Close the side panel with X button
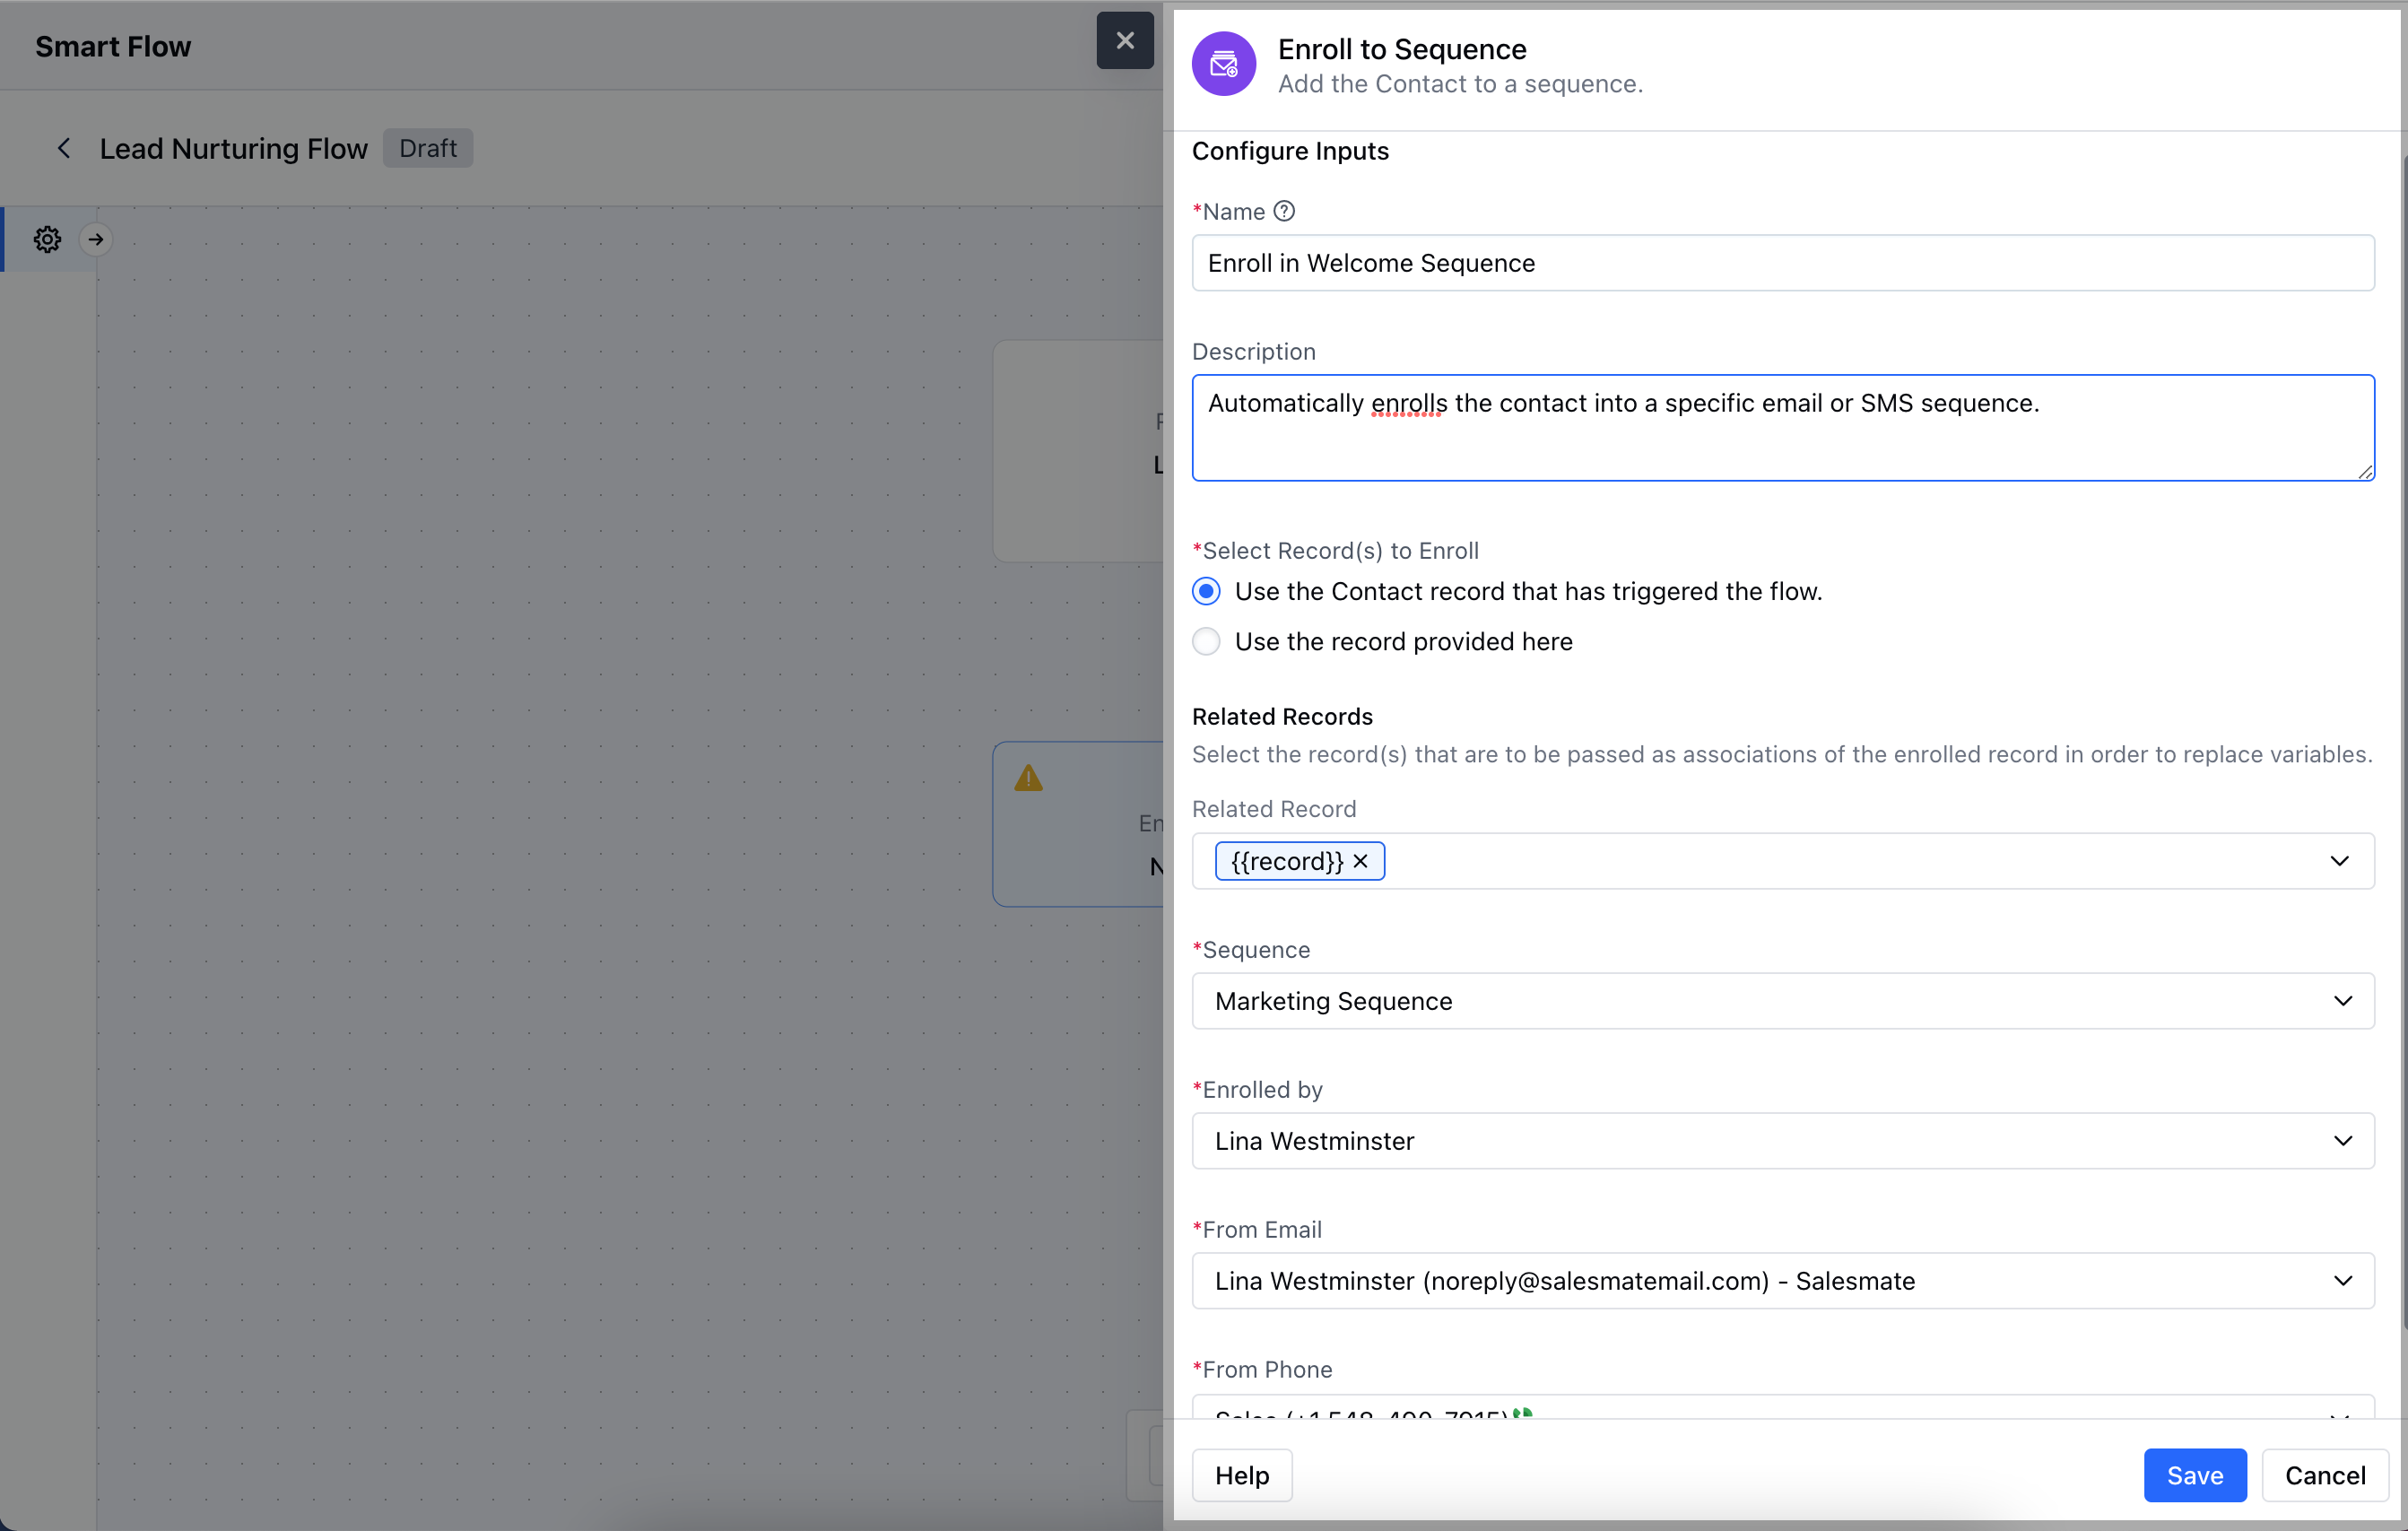This screenshot has height=1531, width=2408. [1124, 41]
